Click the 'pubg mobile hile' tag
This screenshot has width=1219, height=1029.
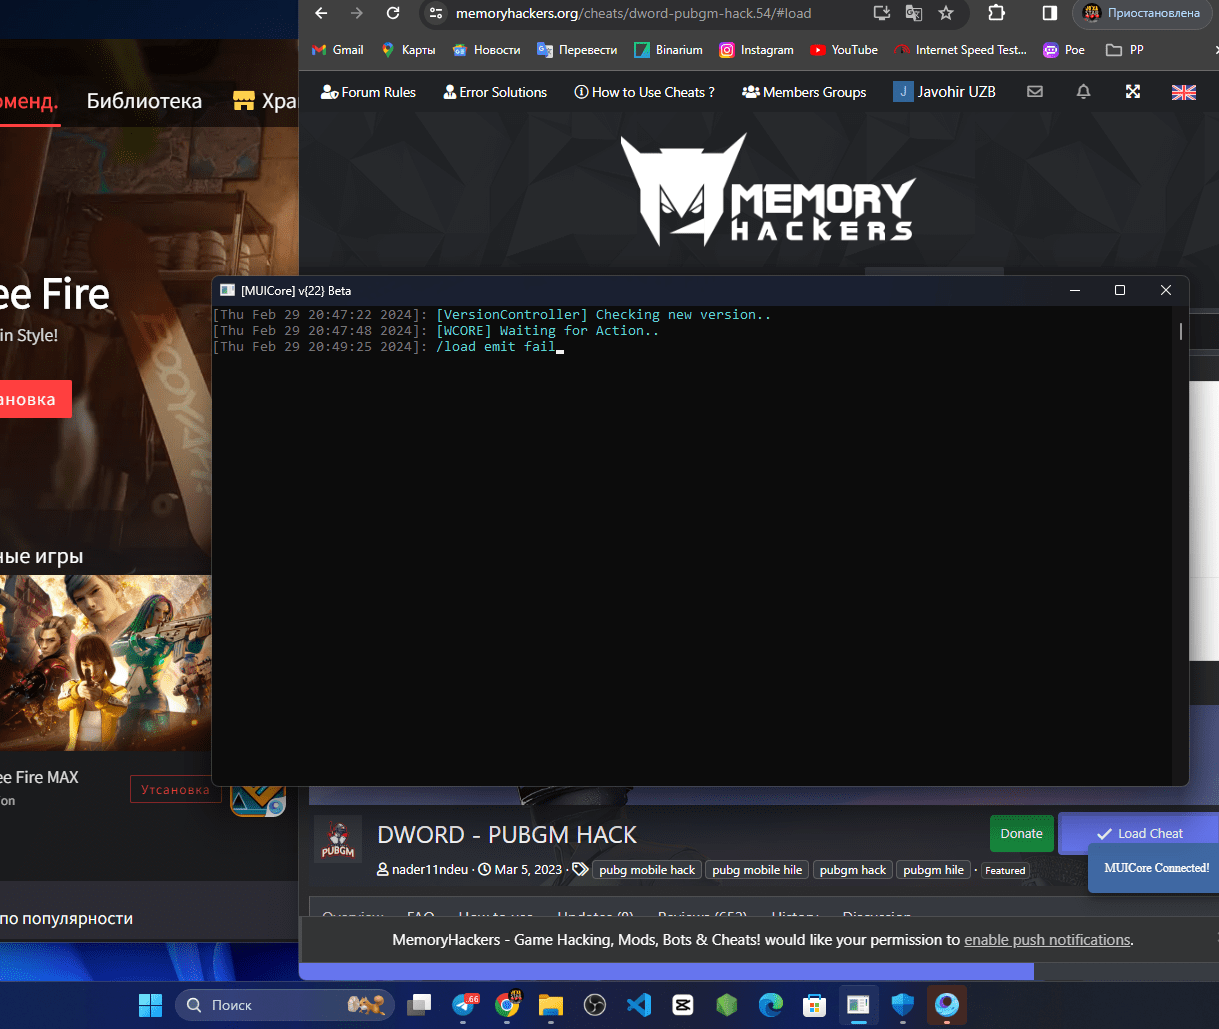757,870
